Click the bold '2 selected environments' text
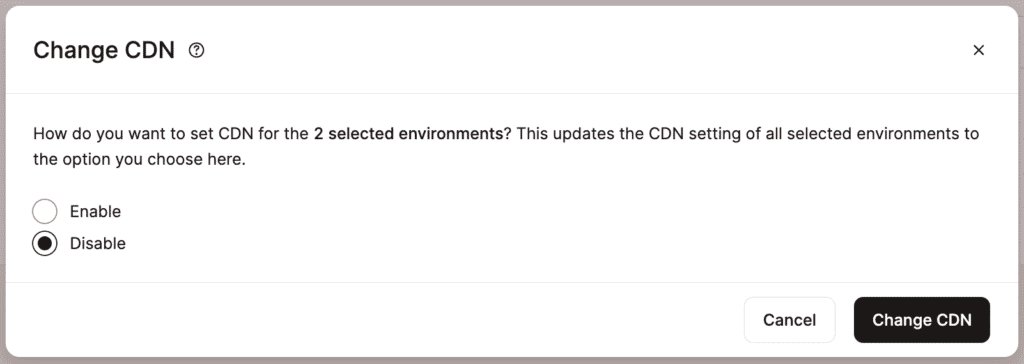 [408, 134]
